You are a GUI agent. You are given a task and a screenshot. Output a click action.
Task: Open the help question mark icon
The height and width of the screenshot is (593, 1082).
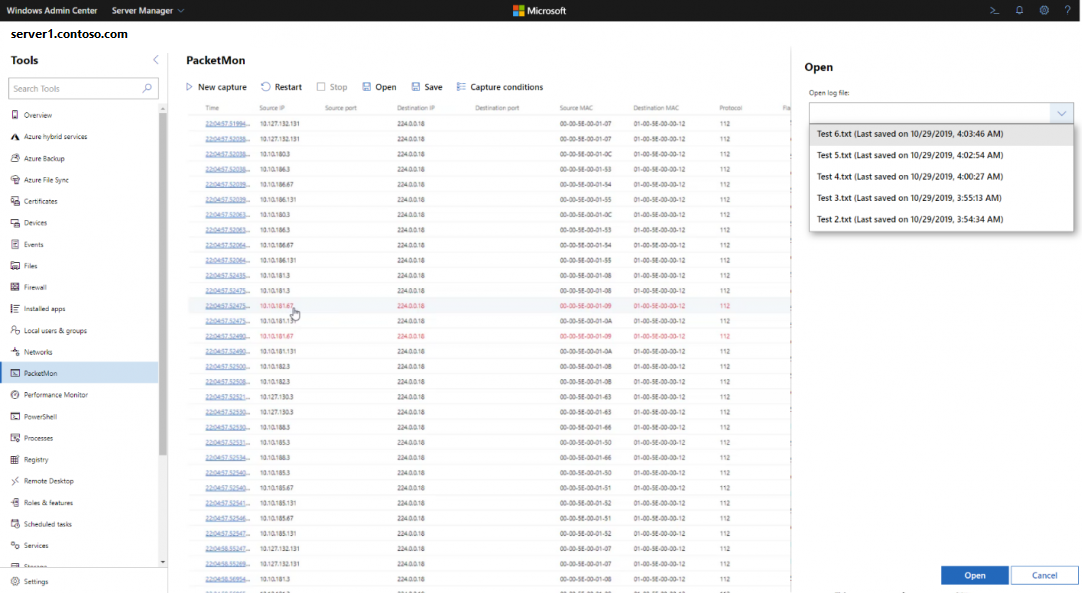[x=1068, y=10]
